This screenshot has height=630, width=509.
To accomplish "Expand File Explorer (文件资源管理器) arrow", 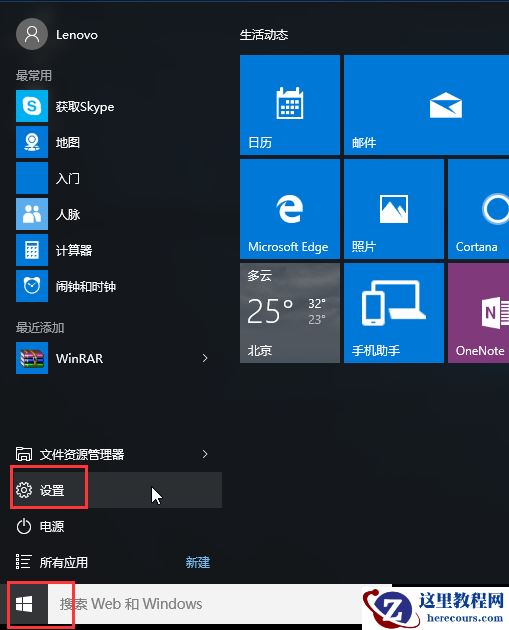I will click(x=205, y=454).
